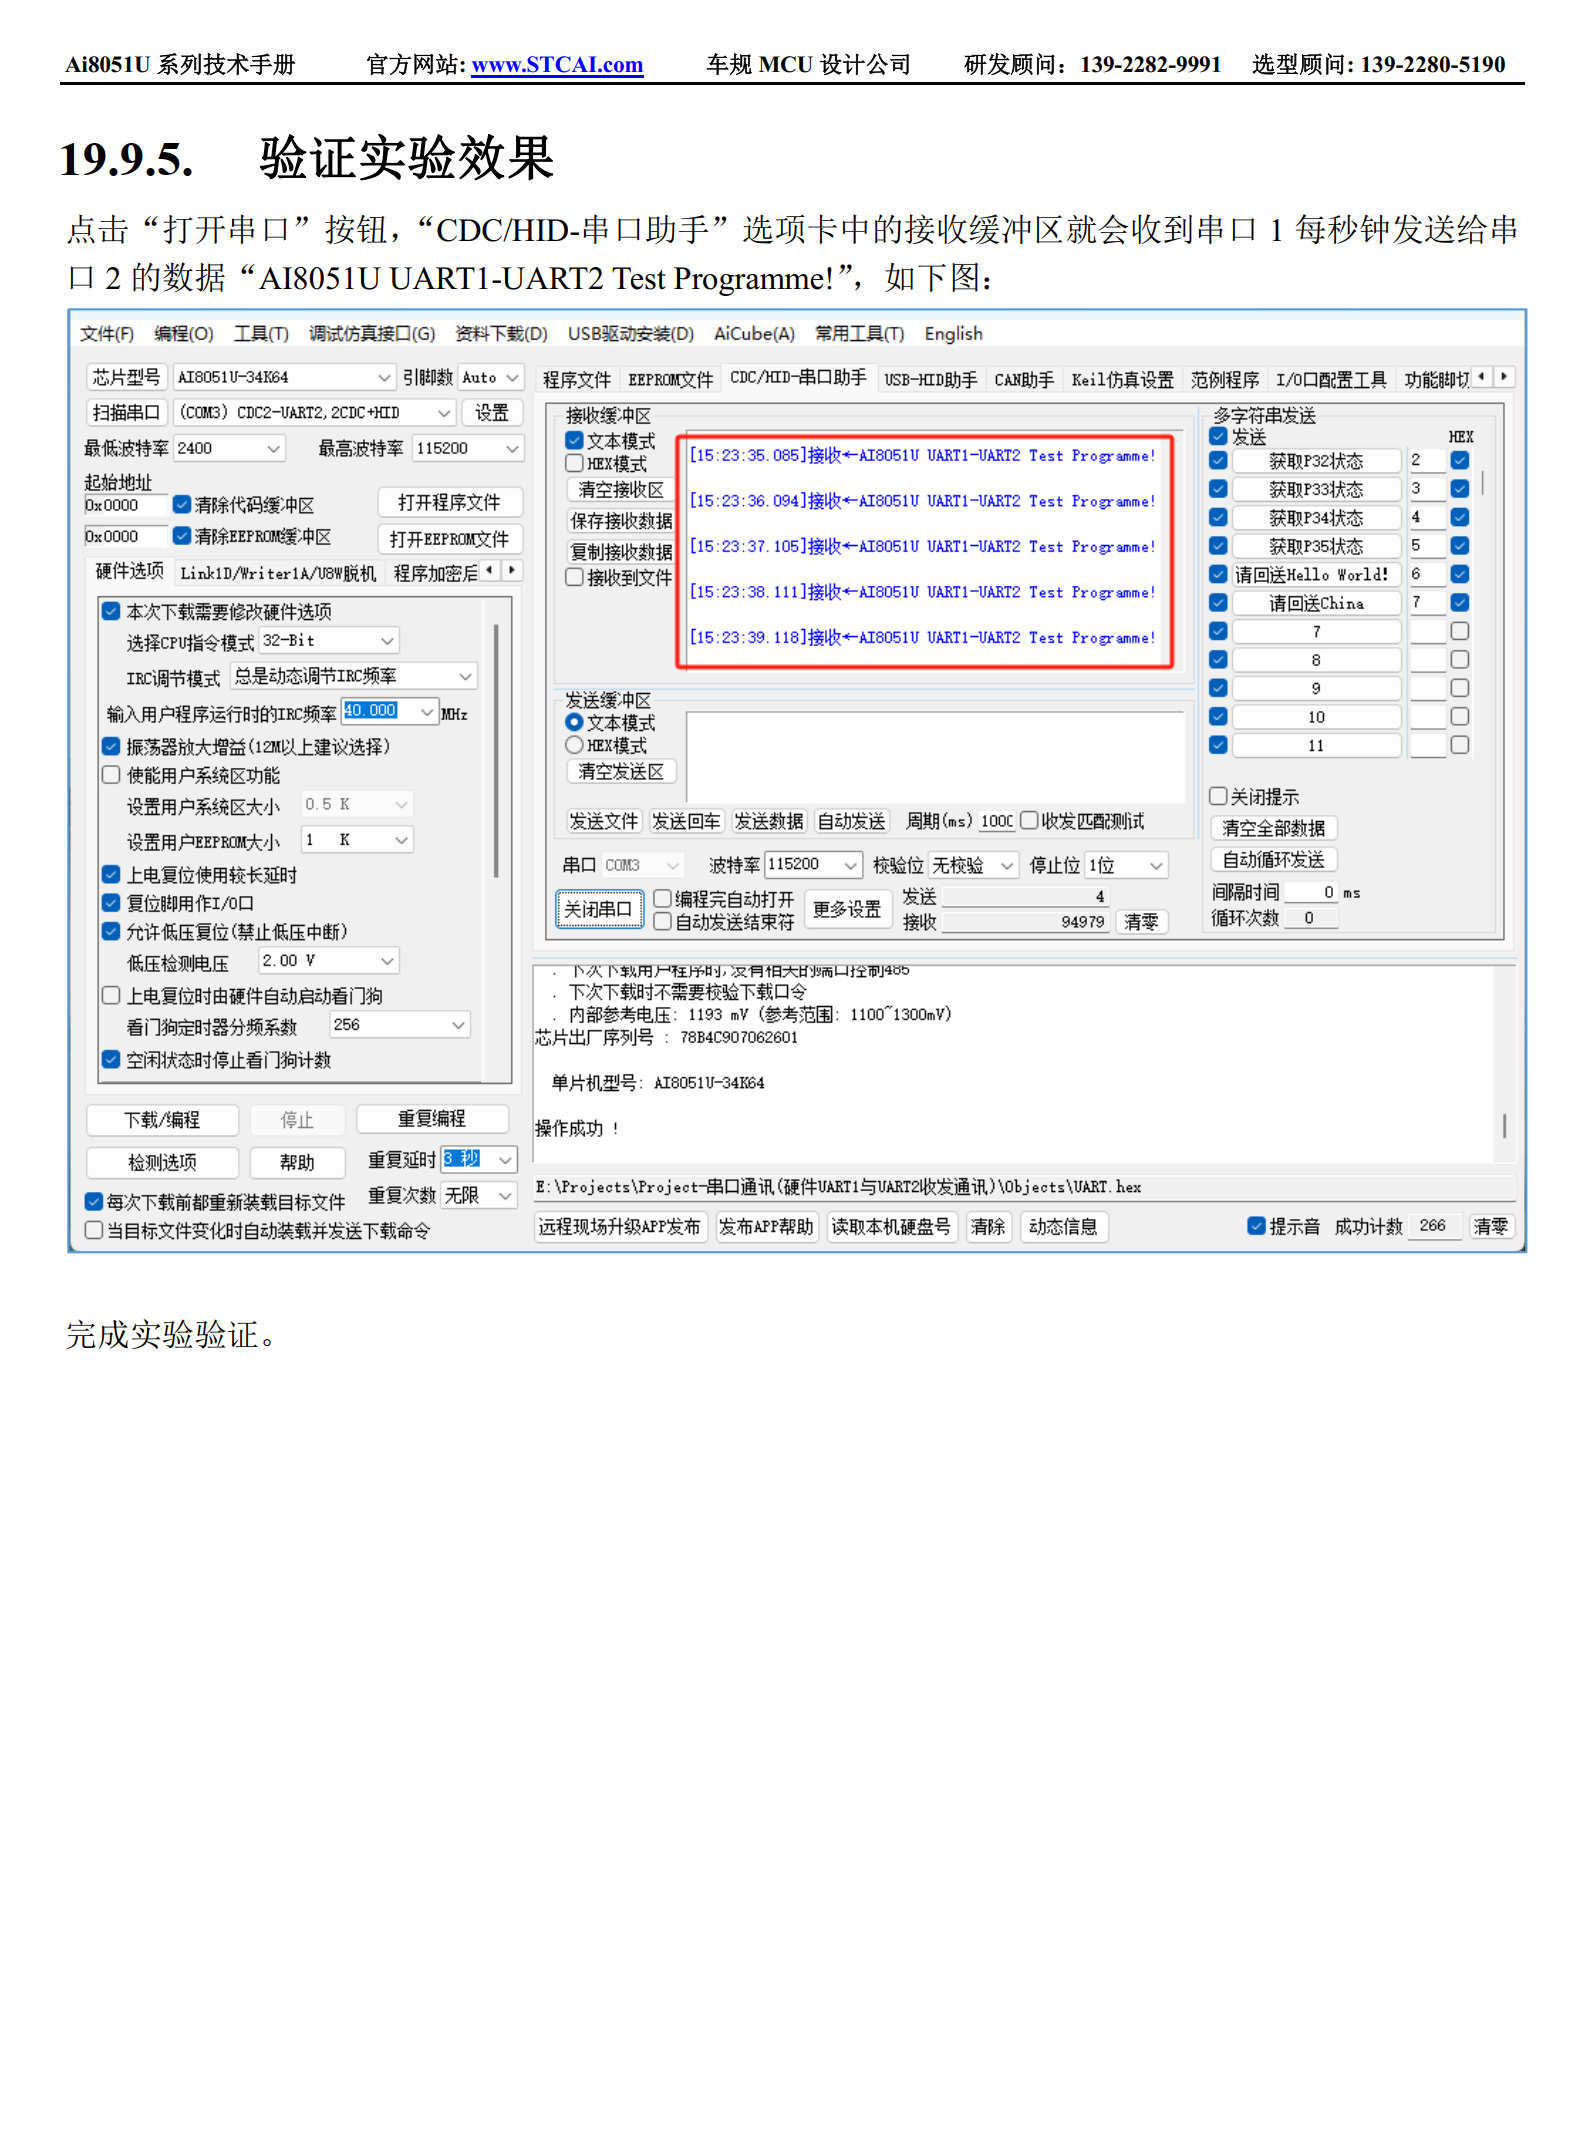This screenshot has width=1571, height=2135.
Task: Toggle 复位脚用作I/O口 checkbox
Action: [111, 903]
